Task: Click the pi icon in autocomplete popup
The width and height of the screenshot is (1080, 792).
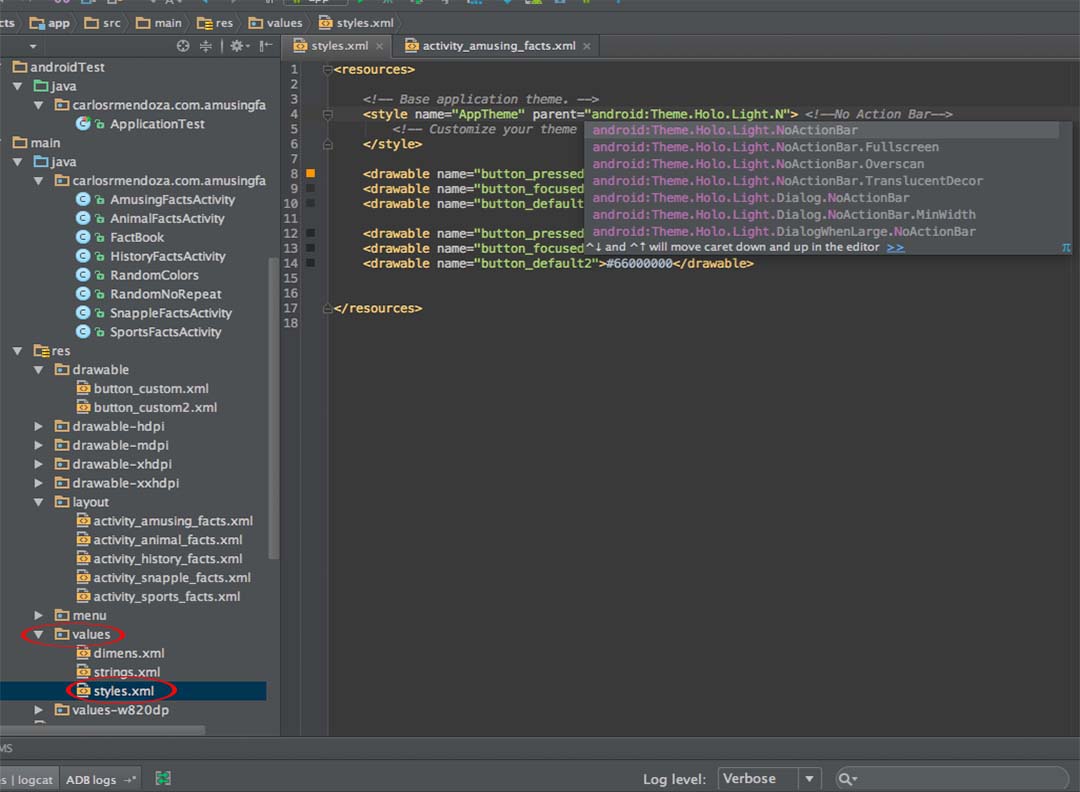Action: 1066,247
